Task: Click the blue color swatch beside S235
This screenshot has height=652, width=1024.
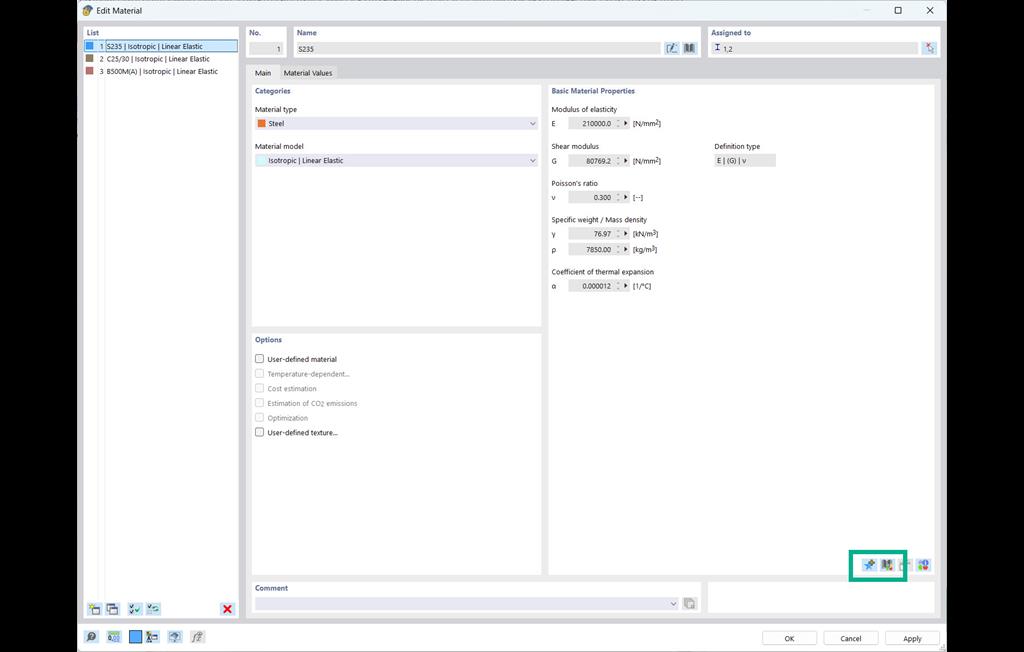Action: pyautogui.click(x=89, y=45)
